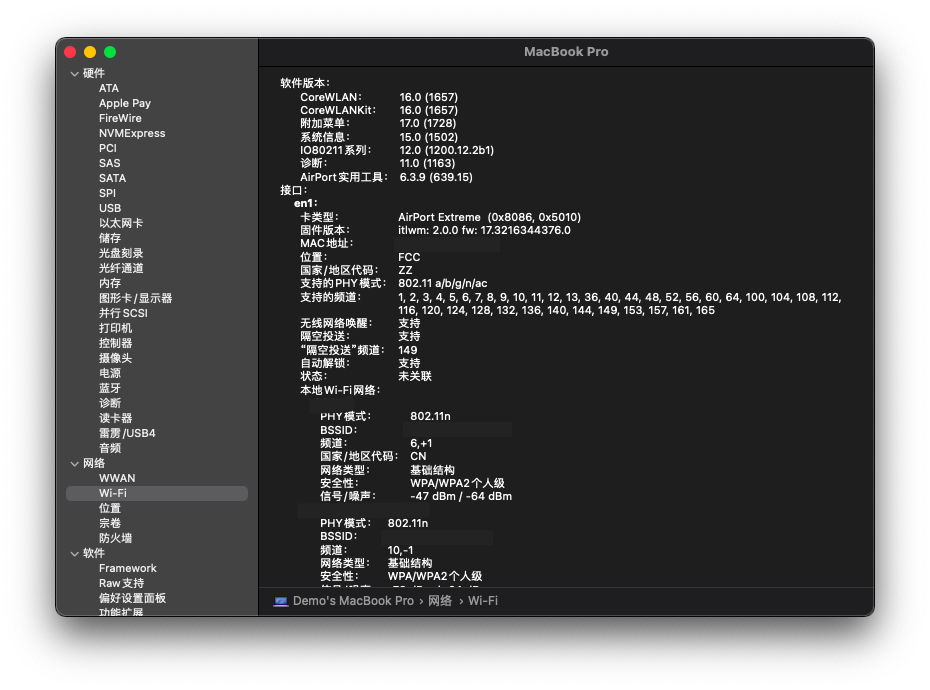Open 摄像头 camera entry
Image resolution: width=930 pixels, height=690 pixels.
(x=115, y=358)
